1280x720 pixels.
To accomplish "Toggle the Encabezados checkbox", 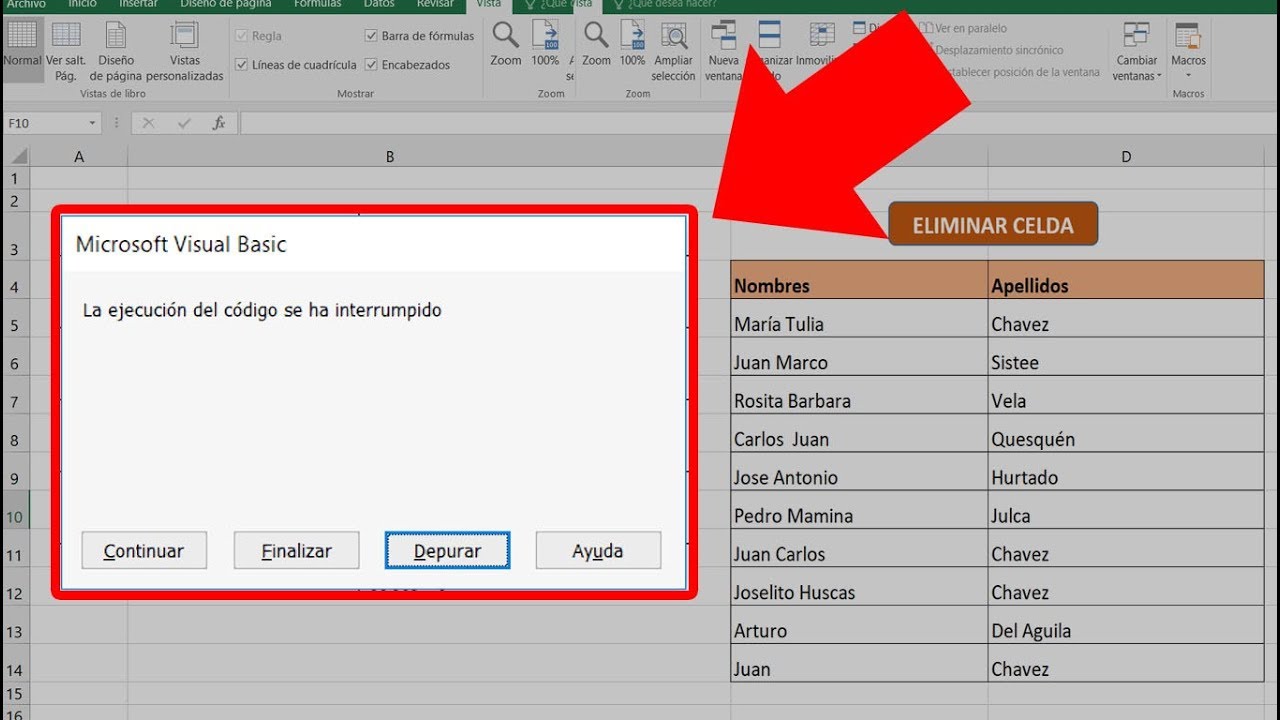I will point(372,65).
